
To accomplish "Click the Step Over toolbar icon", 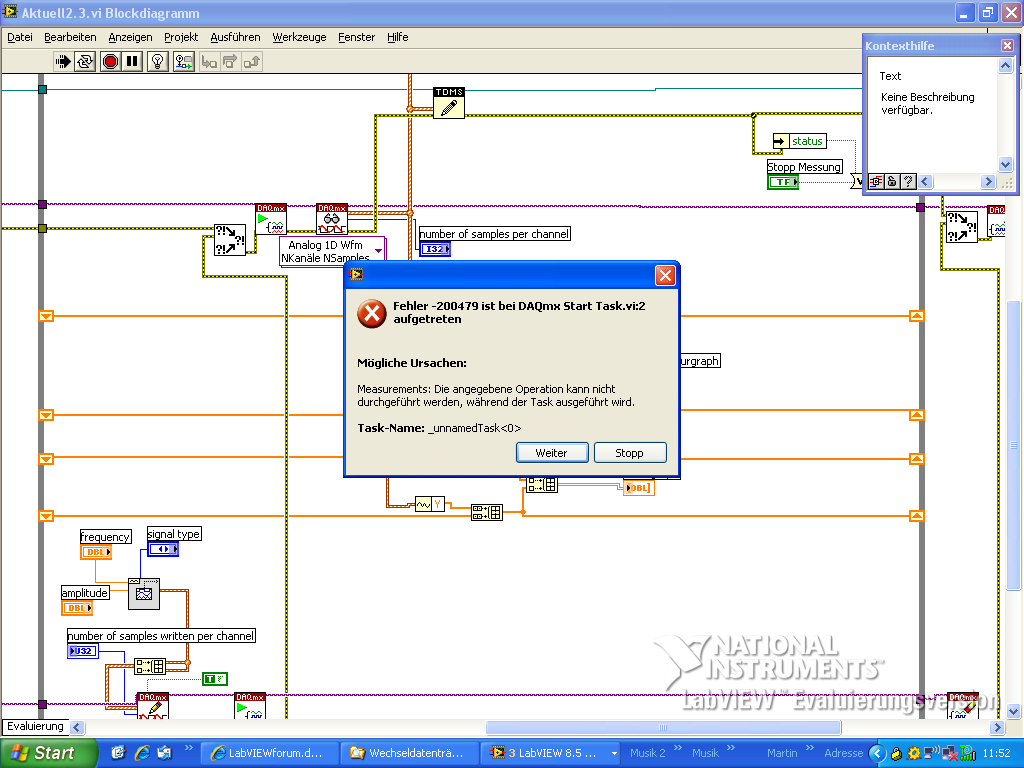I will (230, 61).
